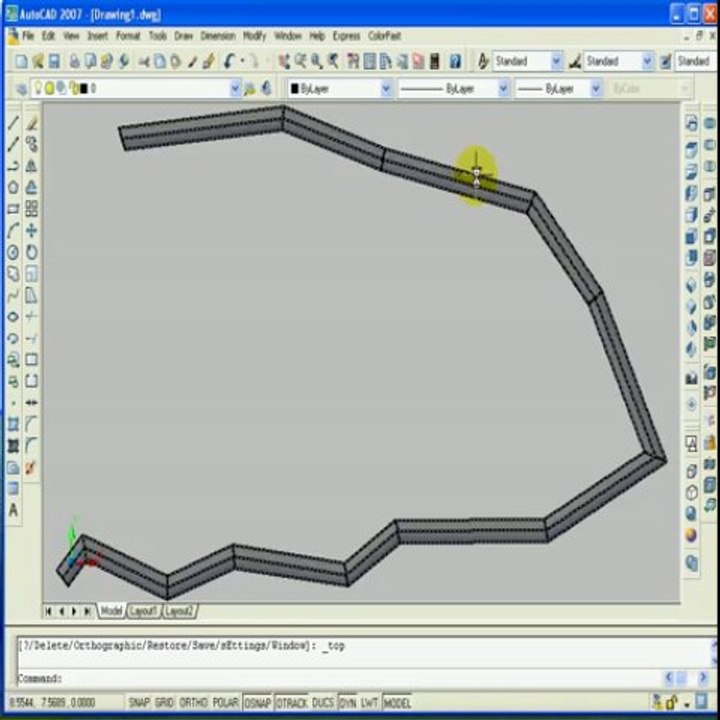
Task: Click the New drawing icon
Action: [x=21, y=61]
